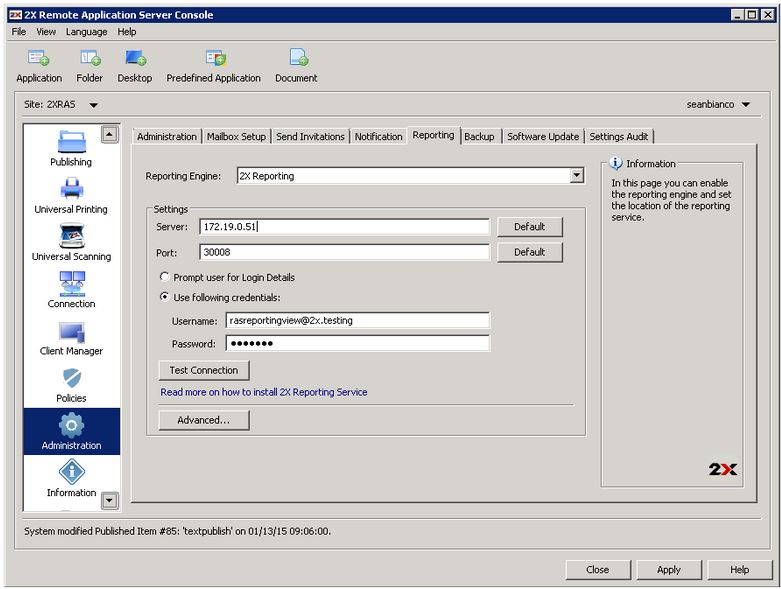
Task: Switch to the Backup tab
Action: point(479,136)
